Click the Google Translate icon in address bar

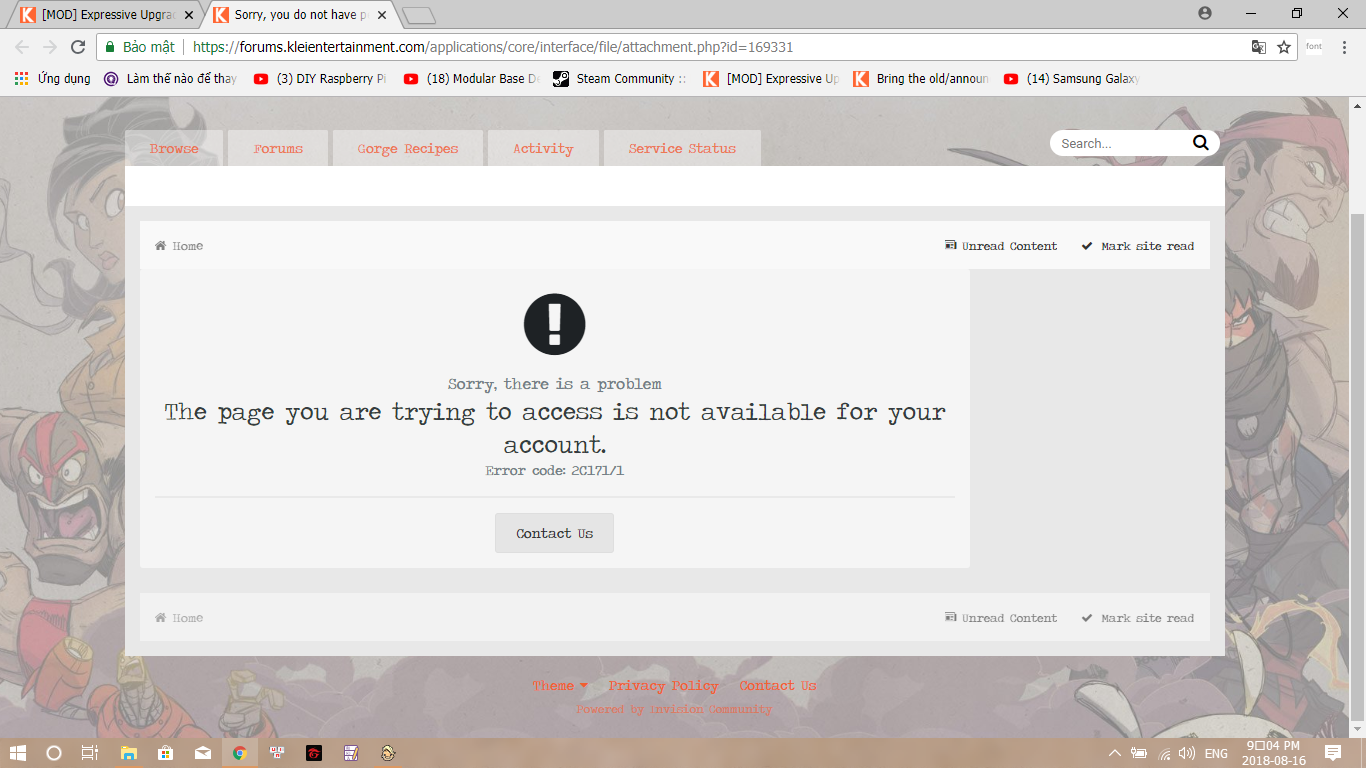click(1259, 47)
